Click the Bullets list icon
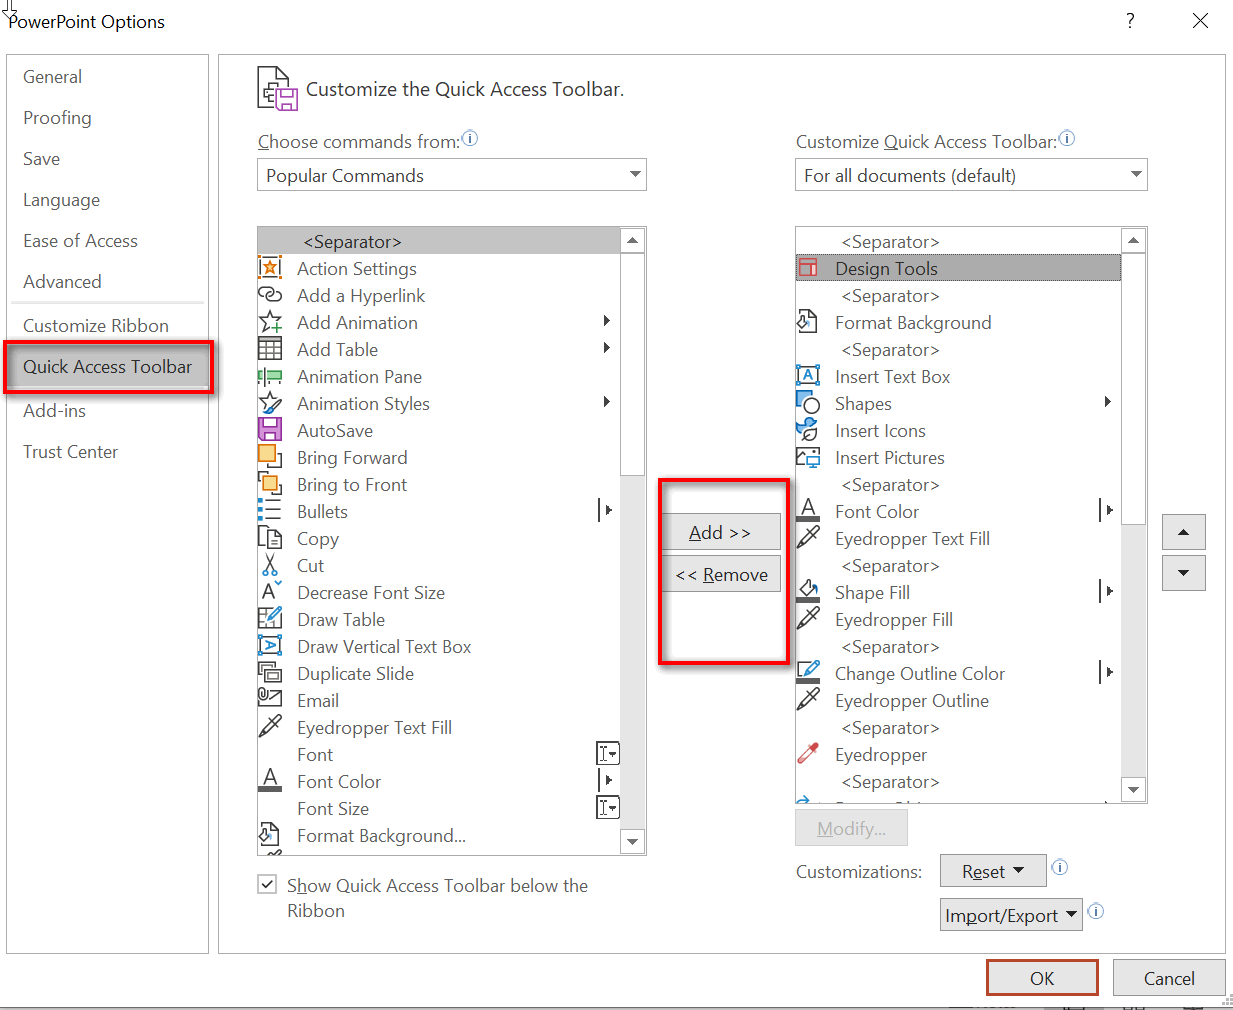1233x1010 pixels. click(x=270, y=511)
